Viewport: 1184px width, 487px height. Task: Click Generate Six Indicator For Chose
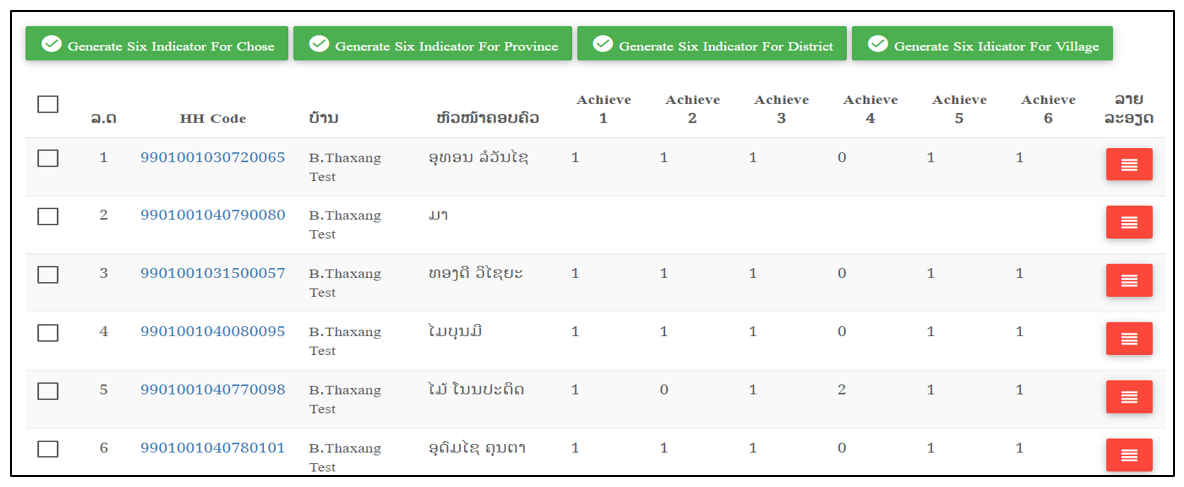click(x=157, y=44)
